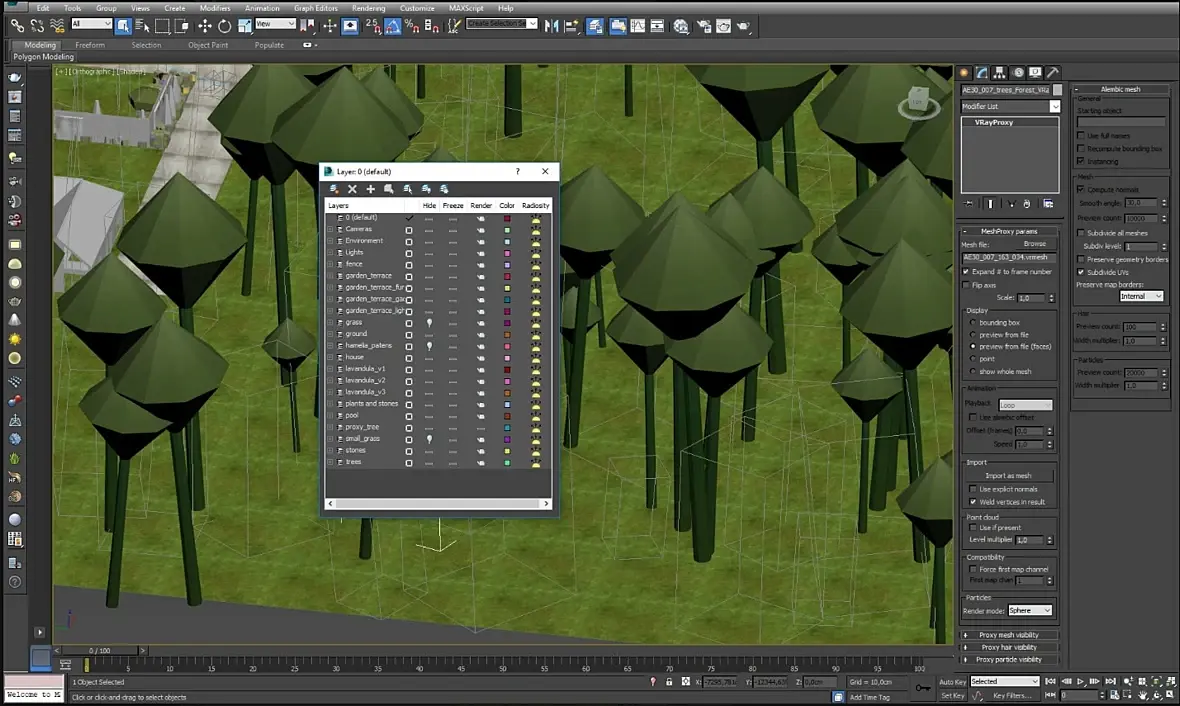Image resolution: width=1180 pixels, height=706 pixels.
Task: Click the Import as mesh button
Action: pos(1008,476)
